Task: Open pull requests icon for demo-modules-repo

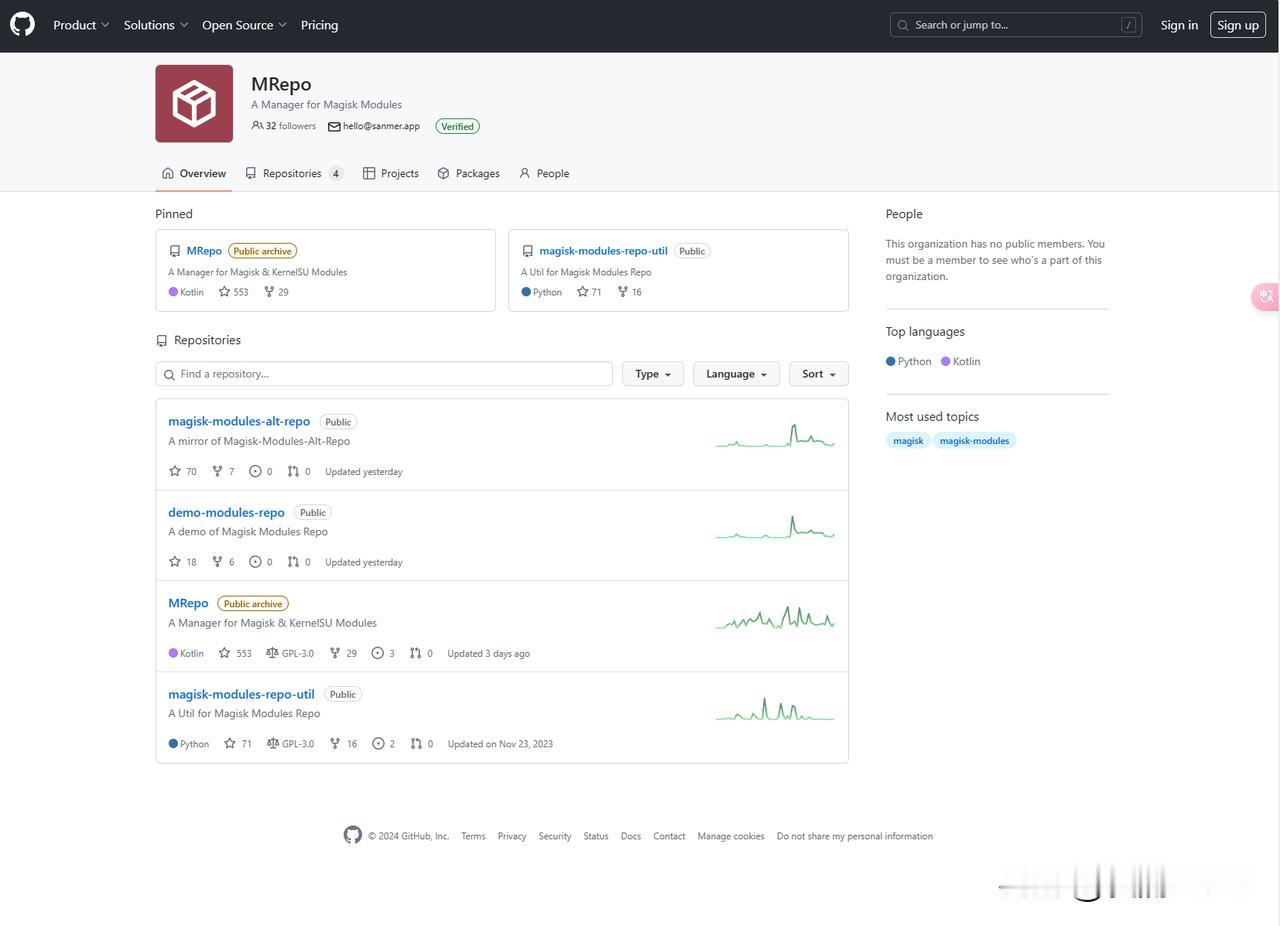Action: coord(299,562)
